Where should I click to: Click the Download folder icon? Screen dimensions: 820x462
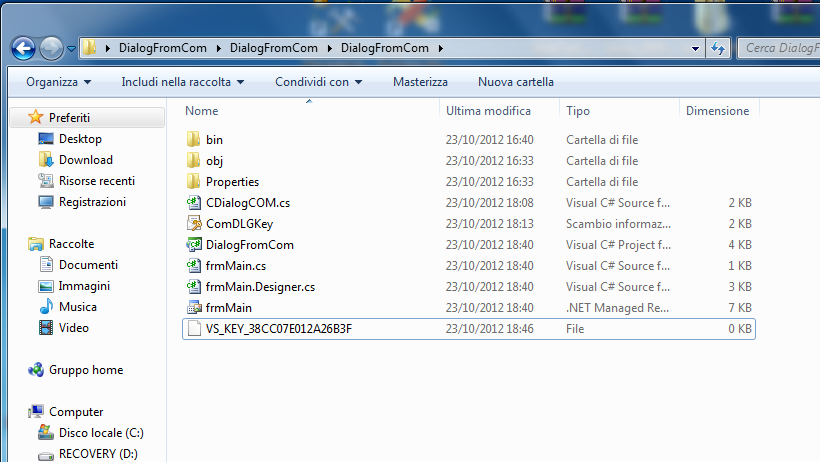(46, 160)
